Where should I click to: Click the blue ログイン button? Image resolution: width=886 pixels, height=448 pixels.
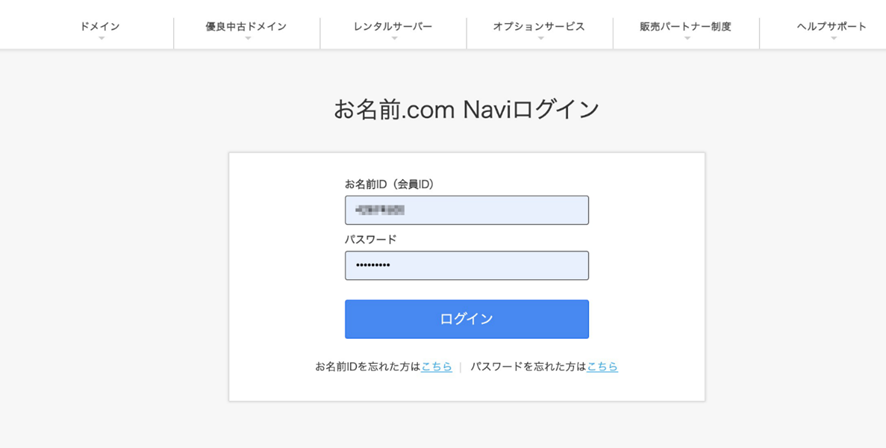click(467, 319)
